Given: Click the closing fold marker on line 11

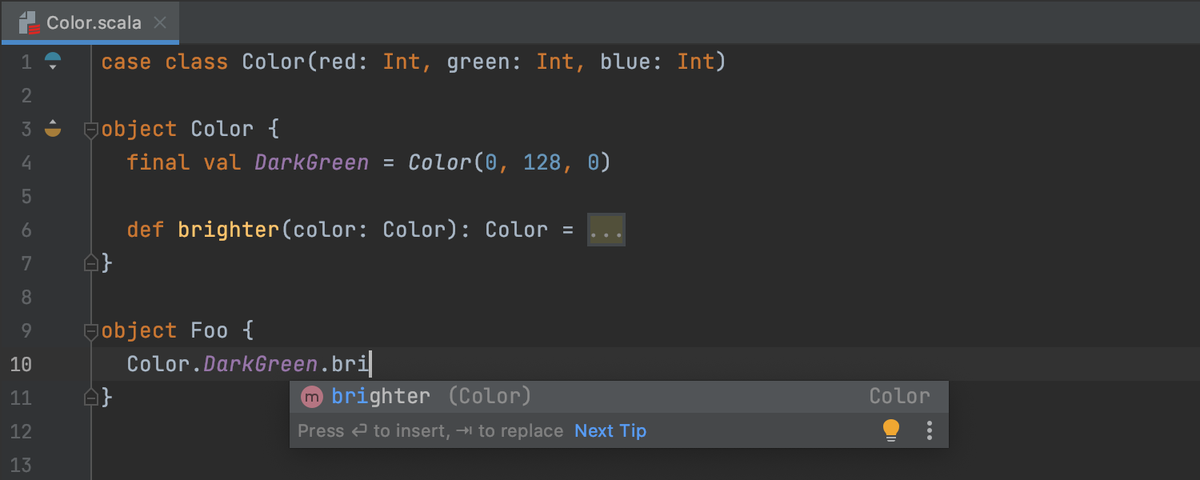Looking at the screenshot, I should coord(91,397).
